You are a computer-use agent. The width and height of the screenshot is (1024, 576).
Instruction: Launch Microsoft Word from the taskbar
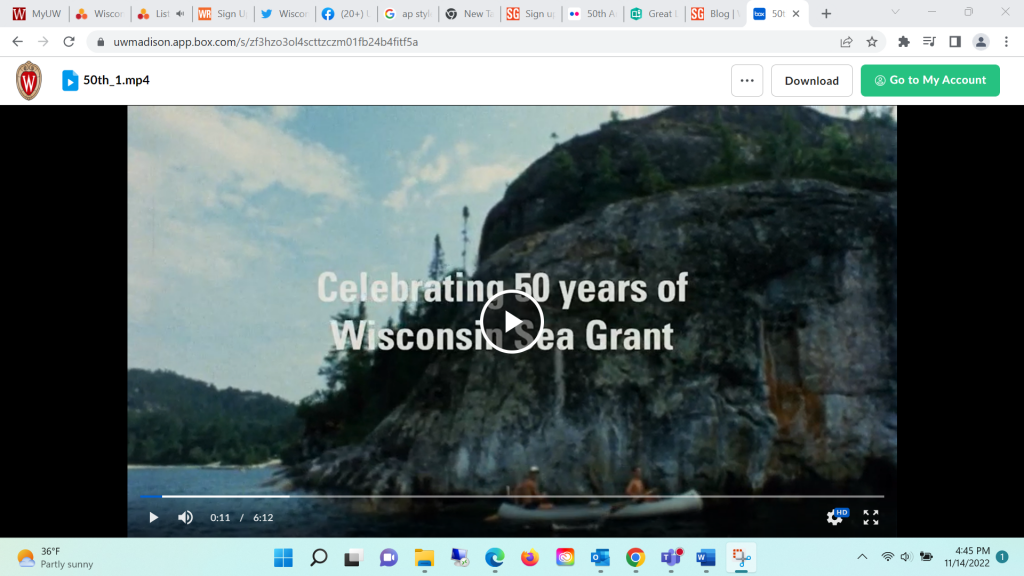click(x=705, y=559)
